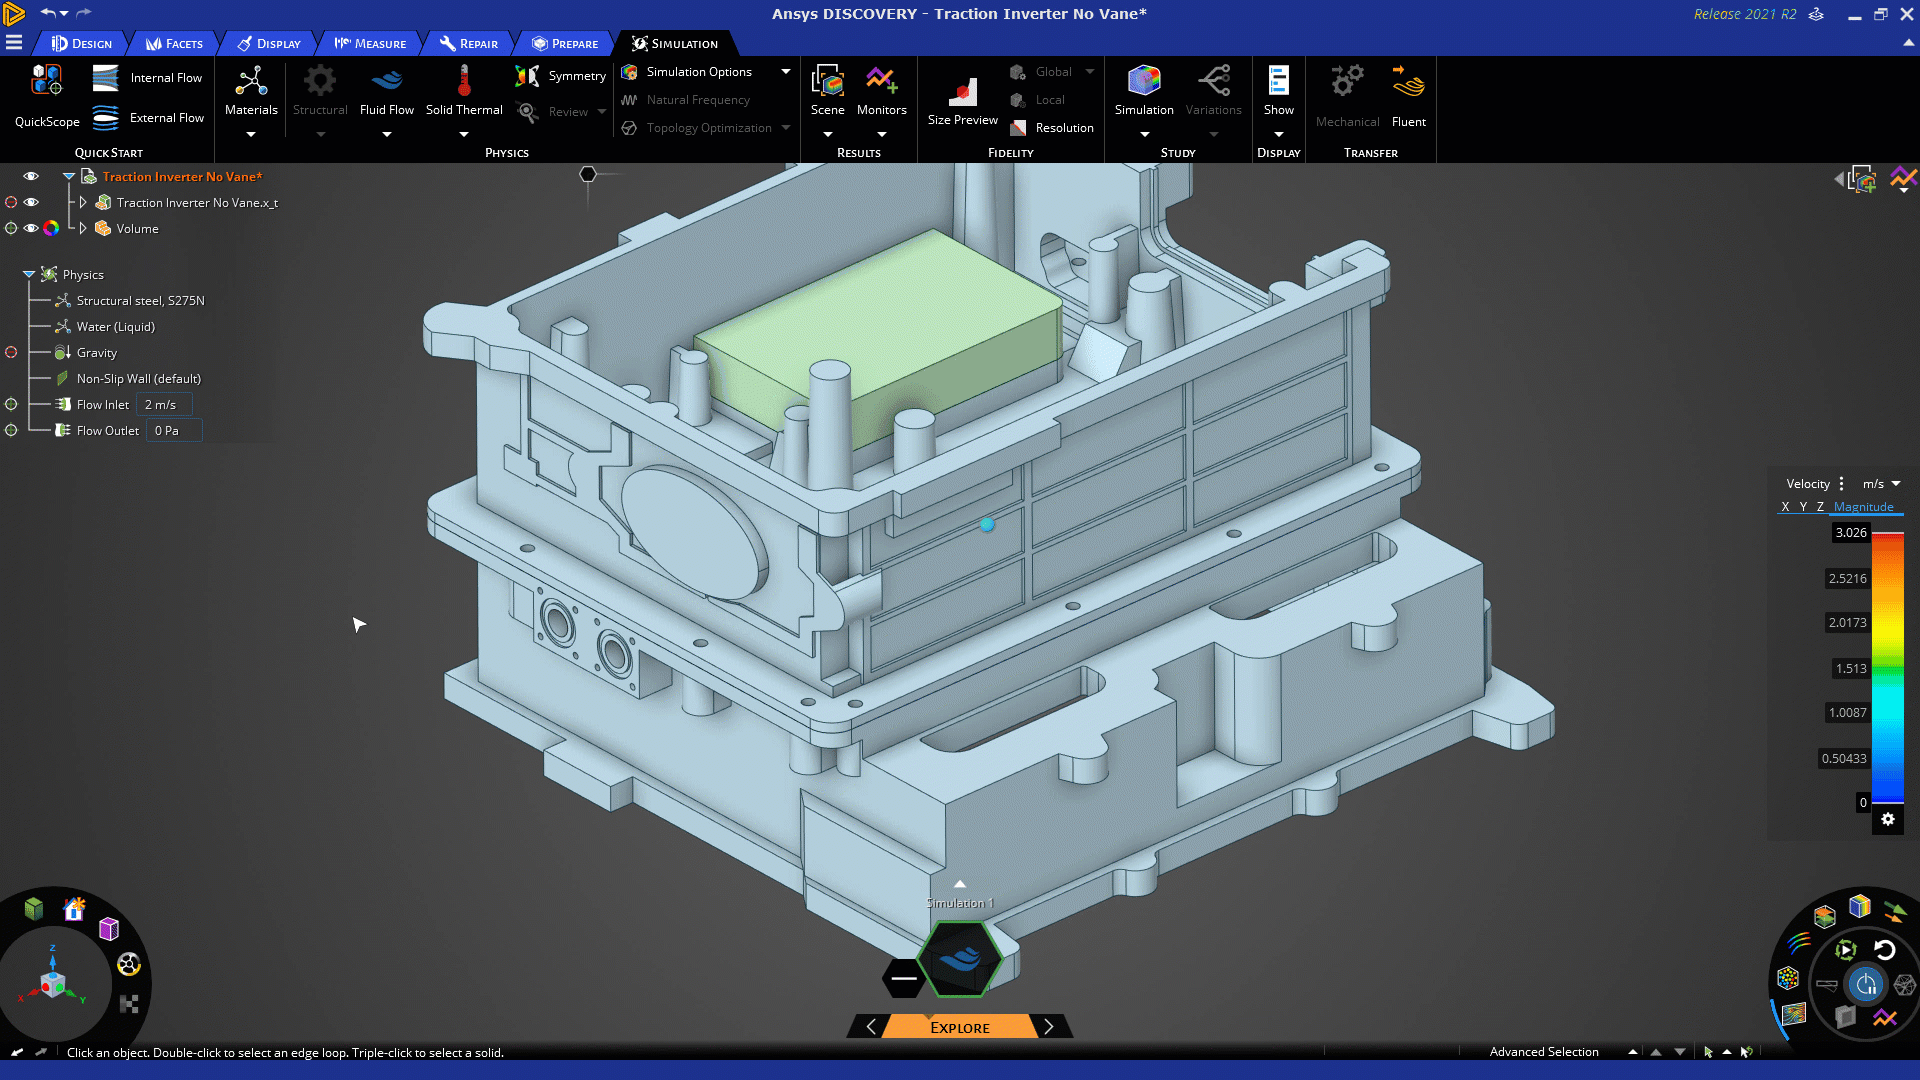This screenshot has width=1920, height=1080.
Task: Transfer model to Fluent
Action: click(1408, 85)
